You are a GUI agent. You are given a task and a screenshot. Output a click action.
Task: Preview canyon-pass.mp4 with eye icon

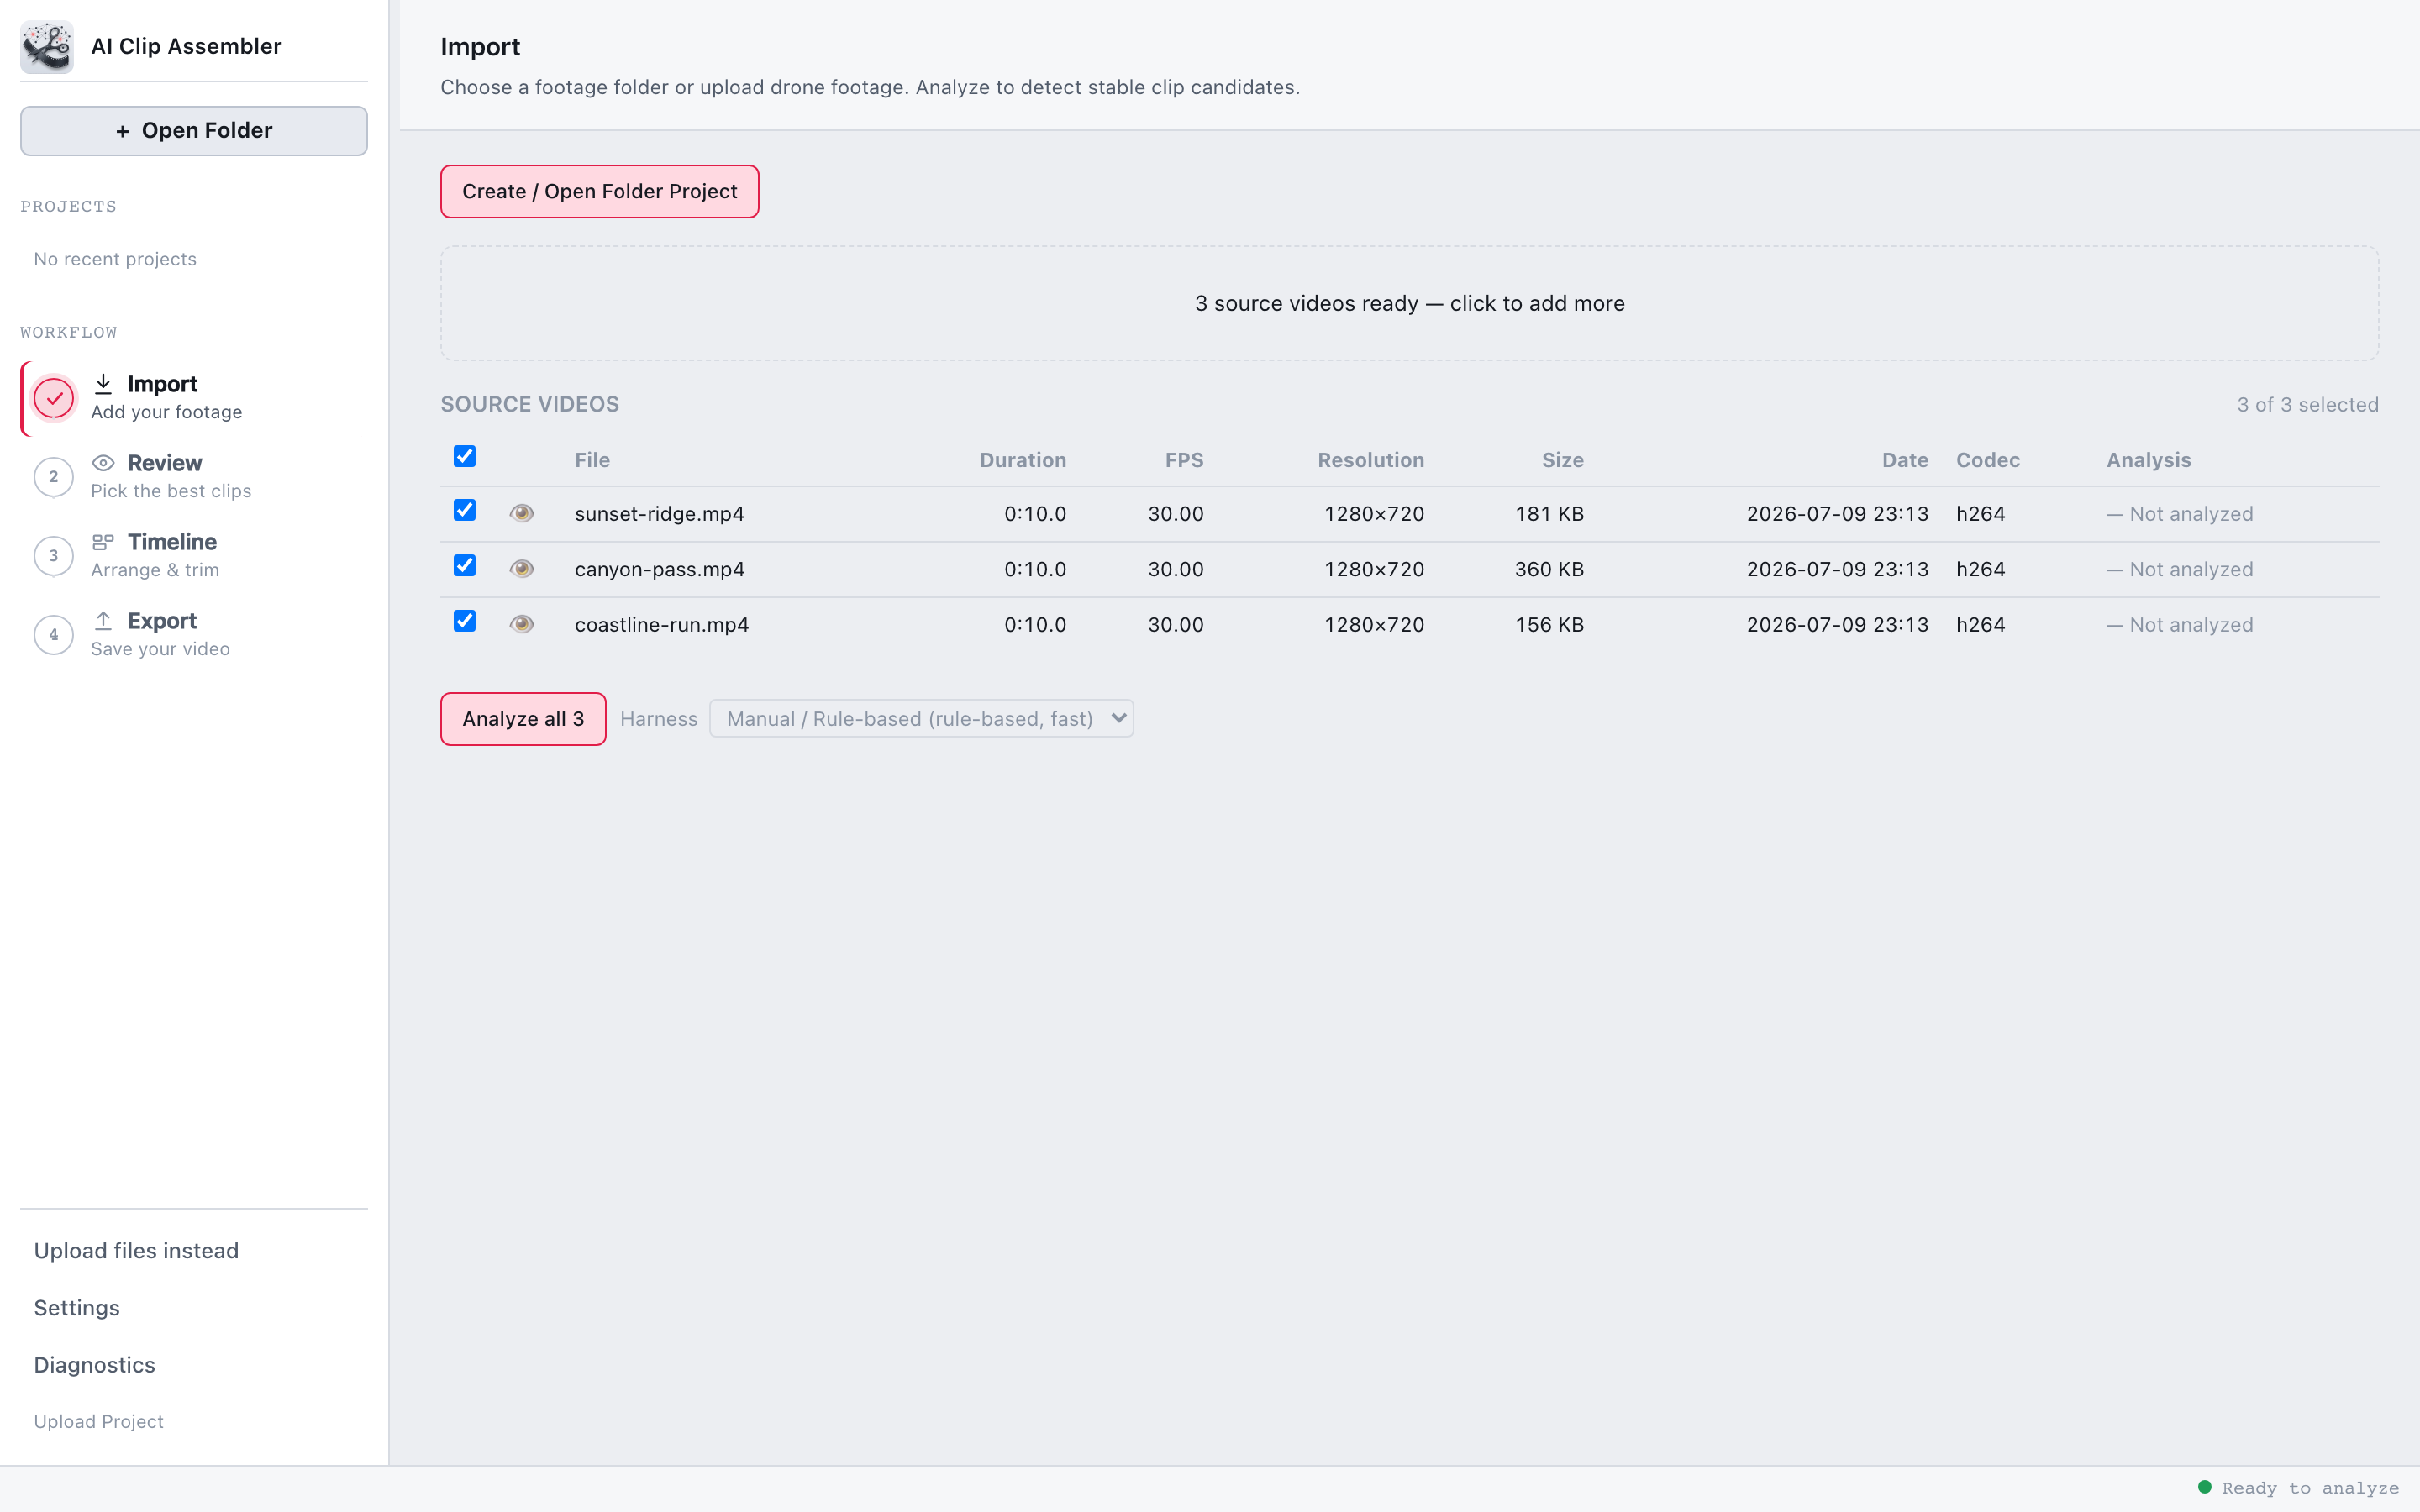click(x=521, y=569)
